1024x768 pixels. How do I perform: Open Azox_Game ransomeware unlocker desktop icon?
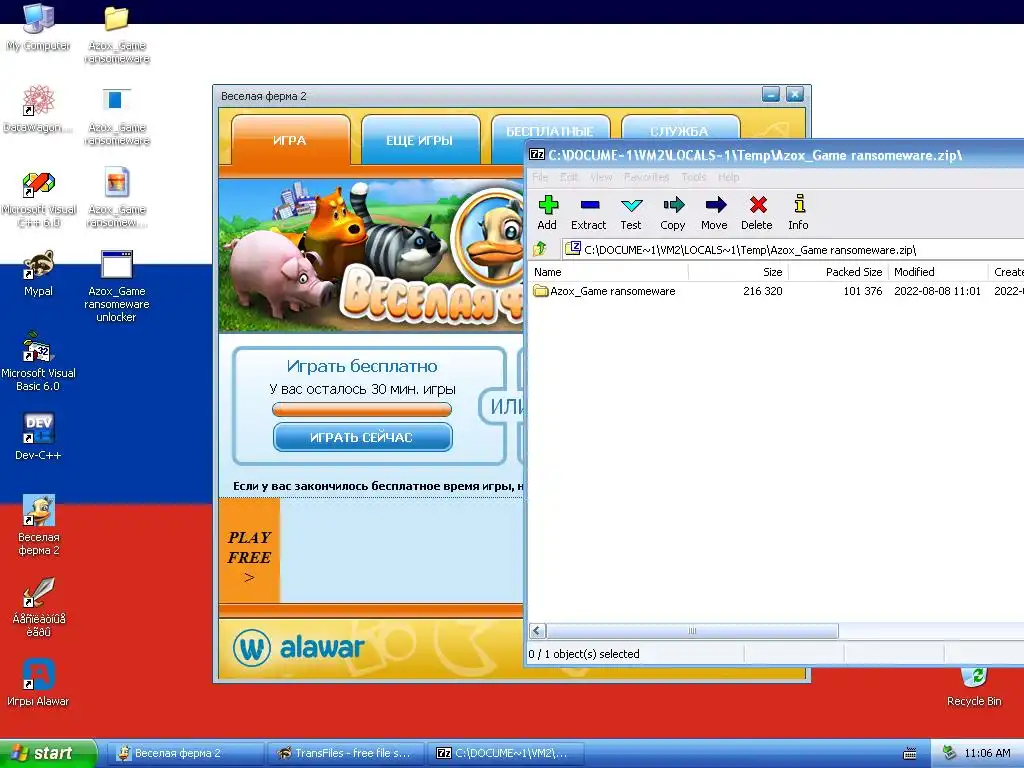click(116, 286)
